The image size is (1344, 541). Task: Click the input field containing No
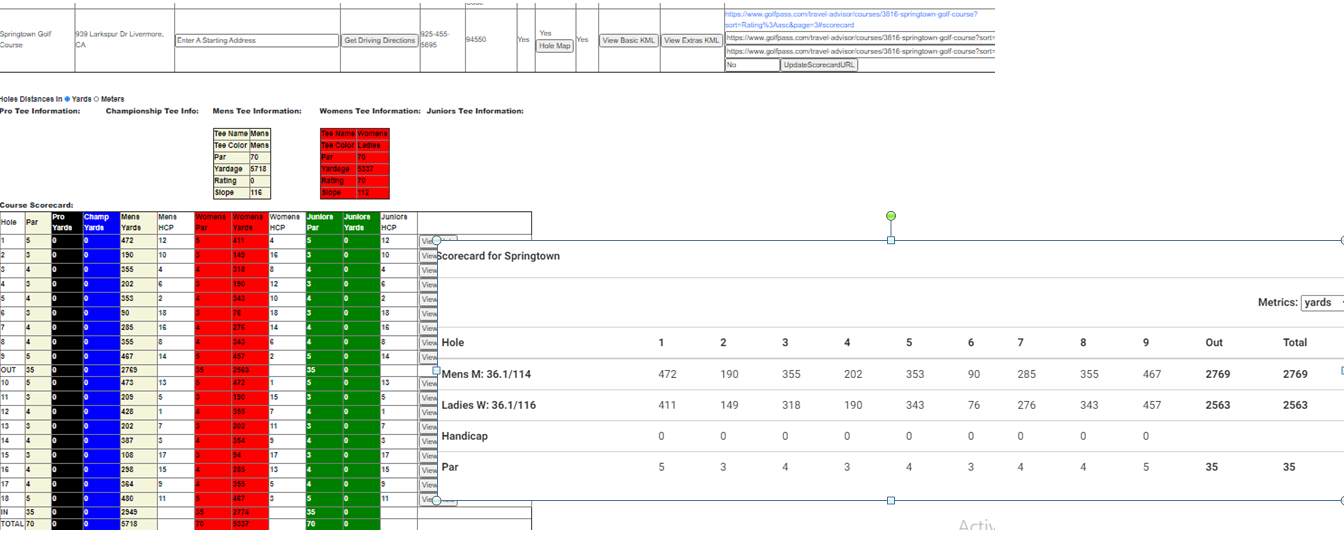(x=752, y=65)
